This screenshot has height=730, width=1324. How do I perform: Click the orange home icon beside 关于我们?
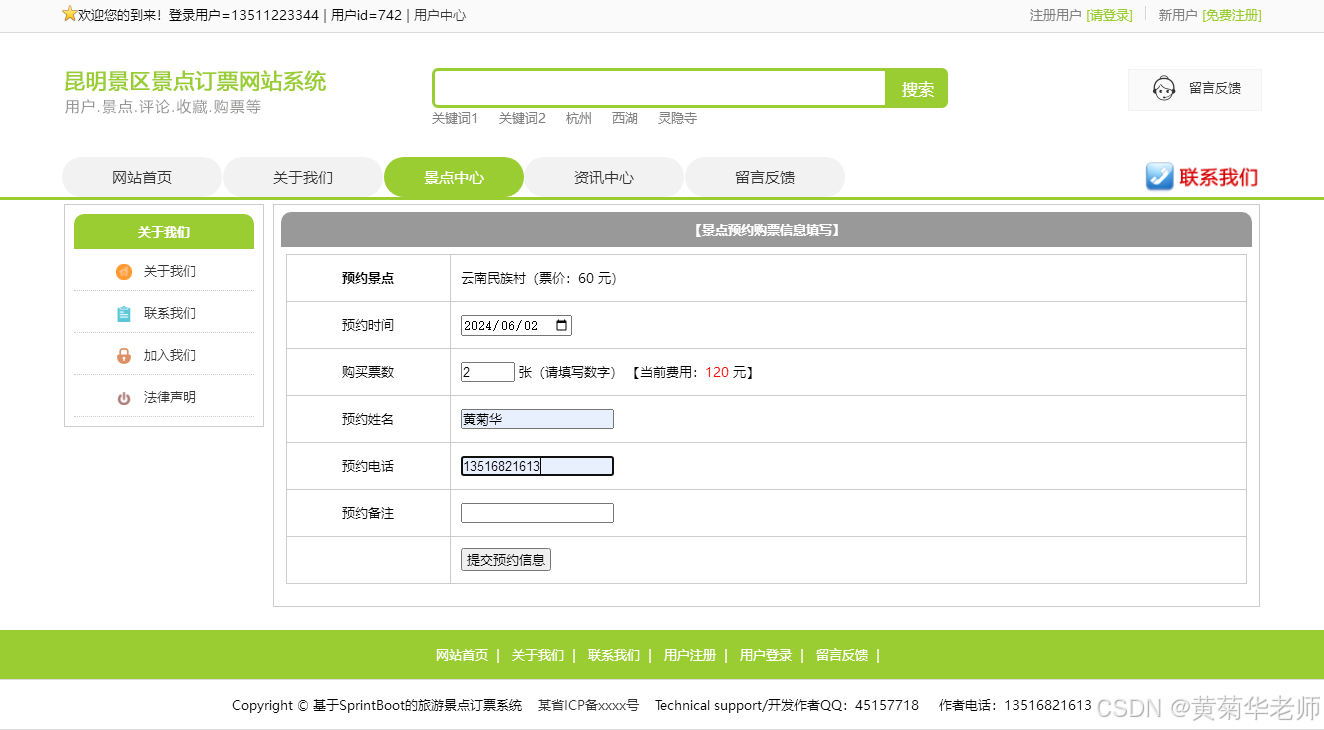point(124,271)
